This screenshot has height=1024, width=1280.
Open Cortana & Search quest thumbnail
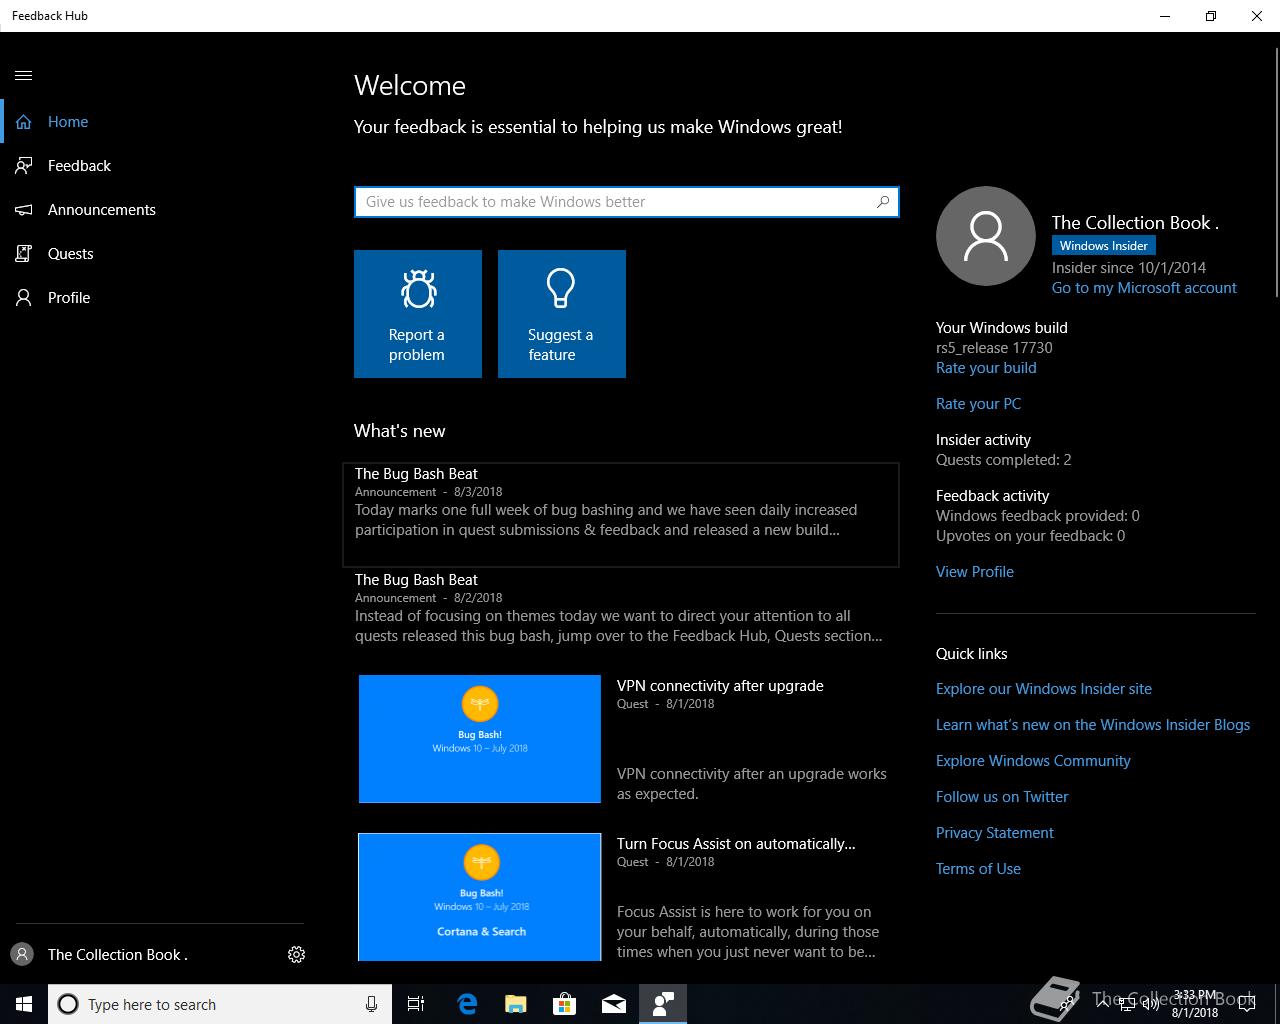[480, 897]
